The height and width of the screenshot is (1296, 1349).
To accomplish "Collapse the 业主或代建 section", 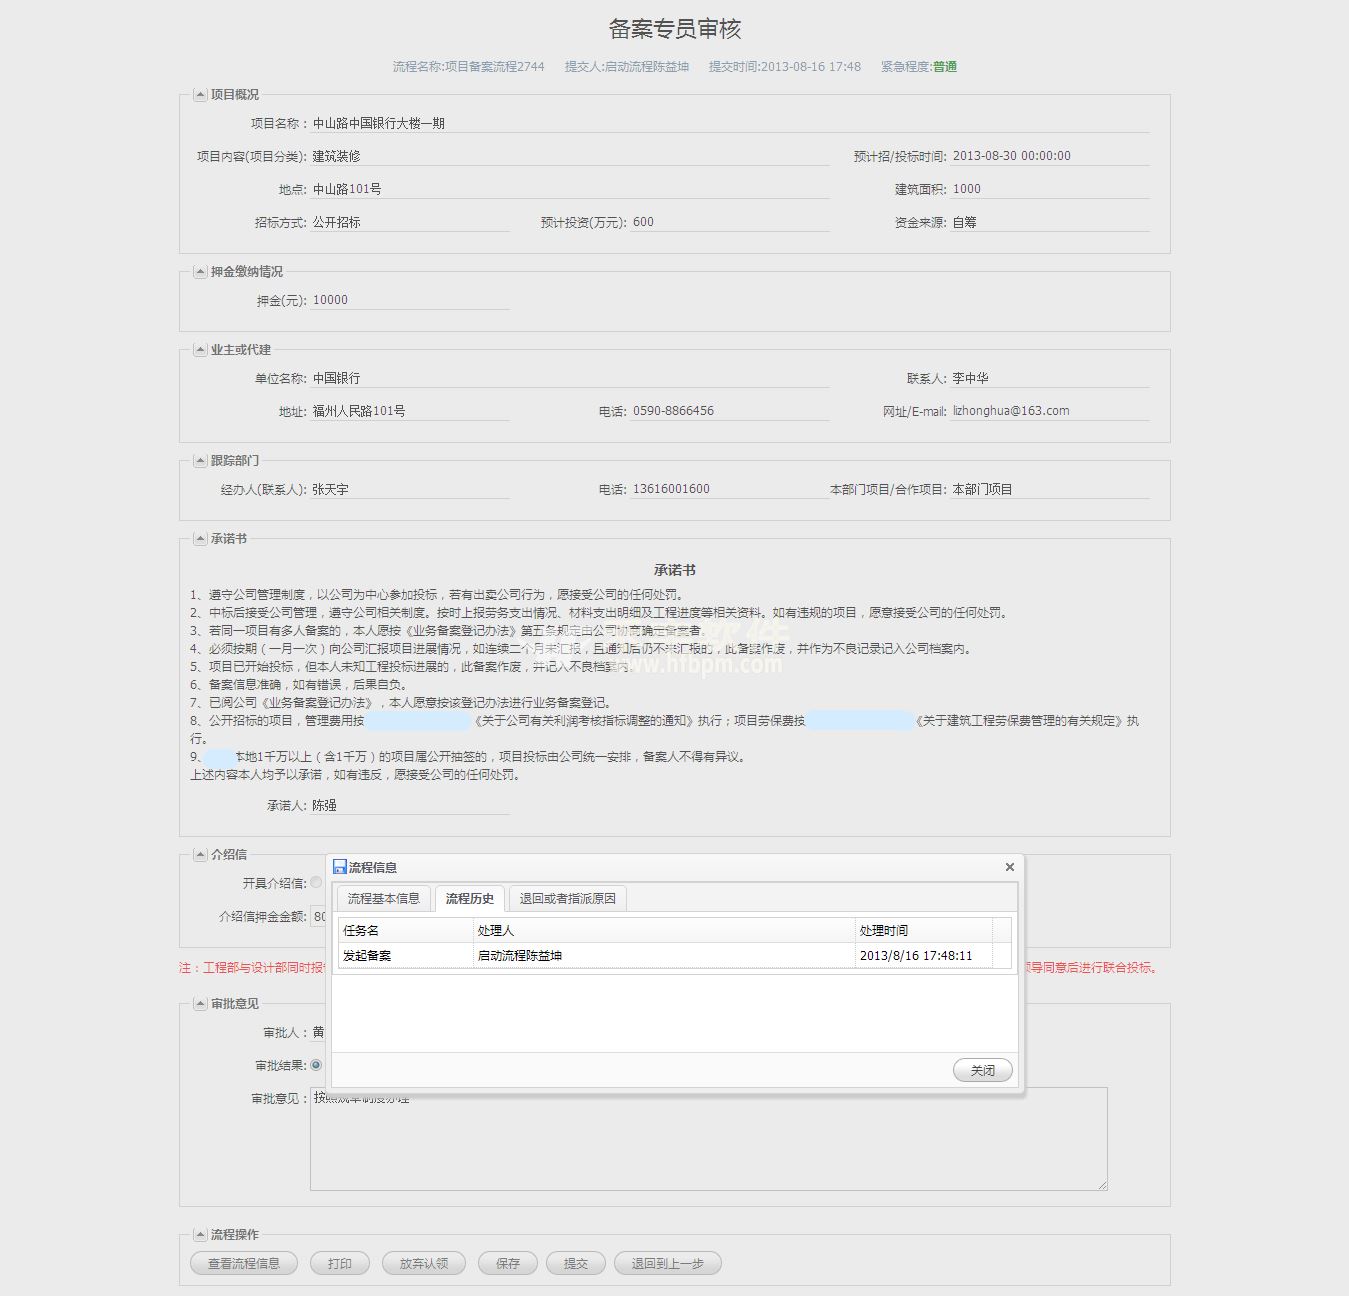I will click(200, 350).
